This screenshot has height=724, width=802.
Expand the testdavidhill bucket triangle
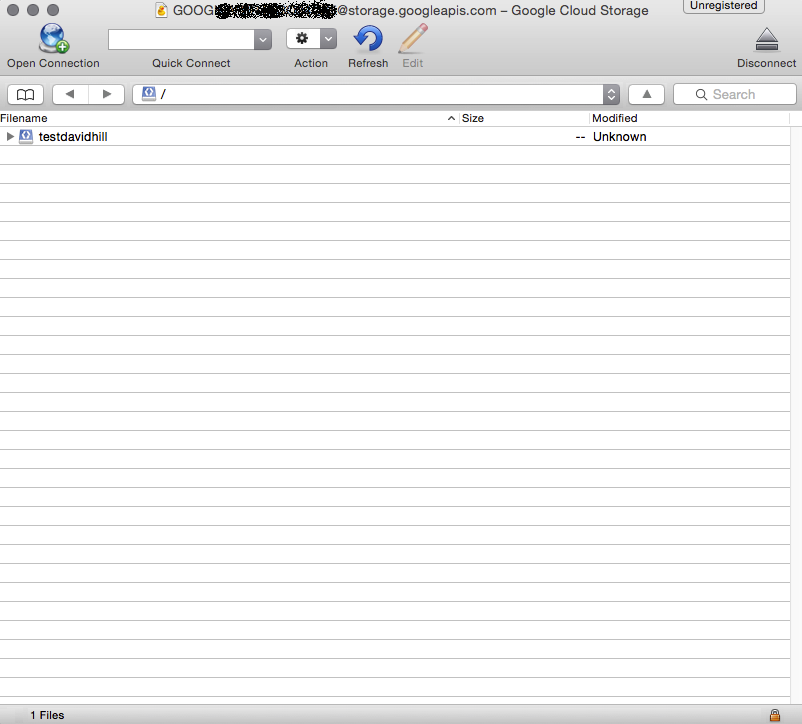[x=10, y=137]
